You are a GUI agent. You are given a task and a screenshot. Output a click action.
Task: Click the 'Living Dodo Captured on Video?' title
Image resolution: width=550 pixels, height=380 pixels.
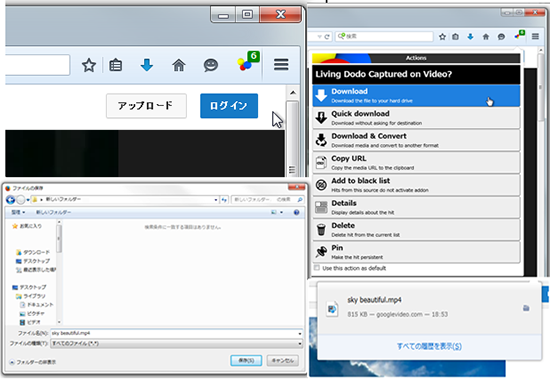(383, 74)
